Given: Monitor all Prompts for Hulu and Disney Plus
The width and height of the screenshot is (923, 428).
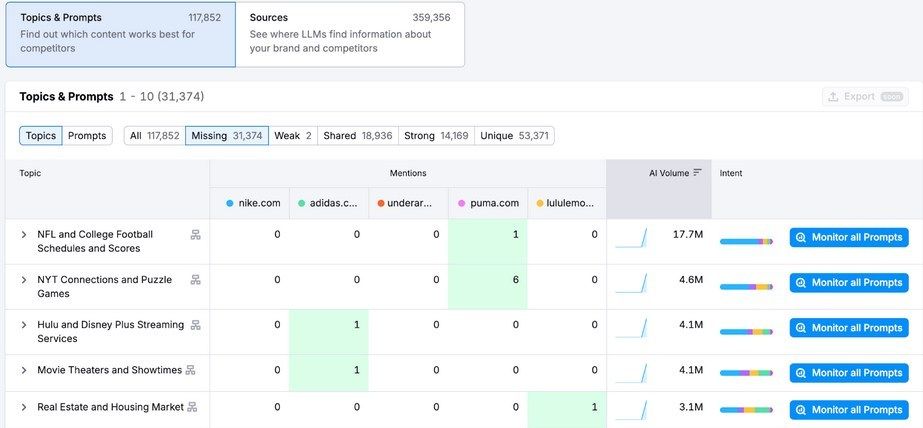Looking at the screenshot, I should click(849, 328).
